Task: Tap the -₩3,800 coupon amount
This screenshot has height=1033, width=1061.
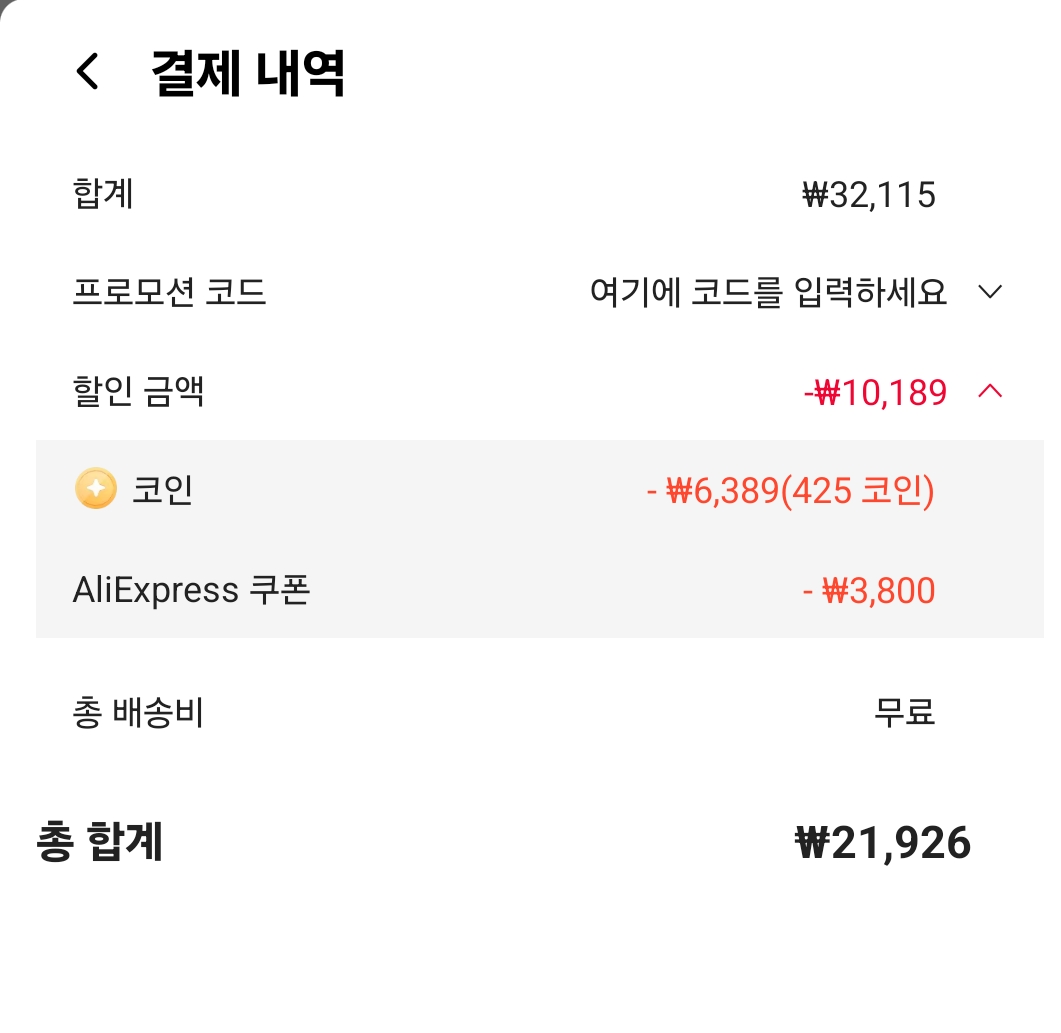Action: tap(869, 591)
